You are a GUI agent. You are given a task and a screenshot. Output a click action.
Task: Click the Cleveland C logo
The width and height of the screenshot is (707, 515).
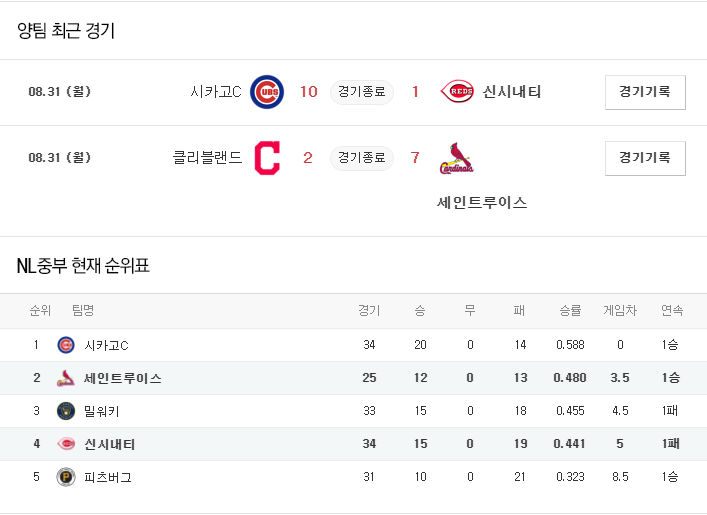coord(267,158)
